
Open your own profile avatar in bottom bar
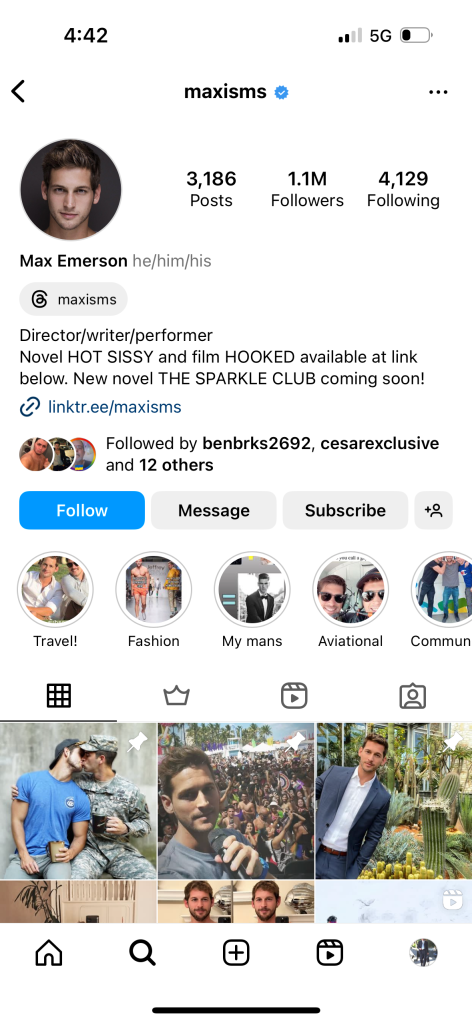(x=423, y=953)
